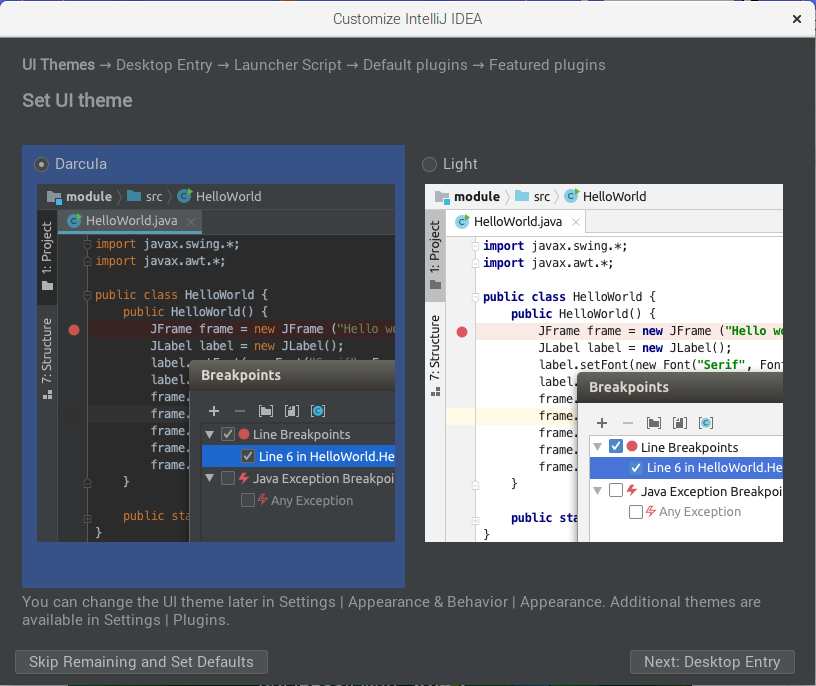Toggle Any Exception checkbox in Darcula preview

pyautogui.click(x=248, y=500)
